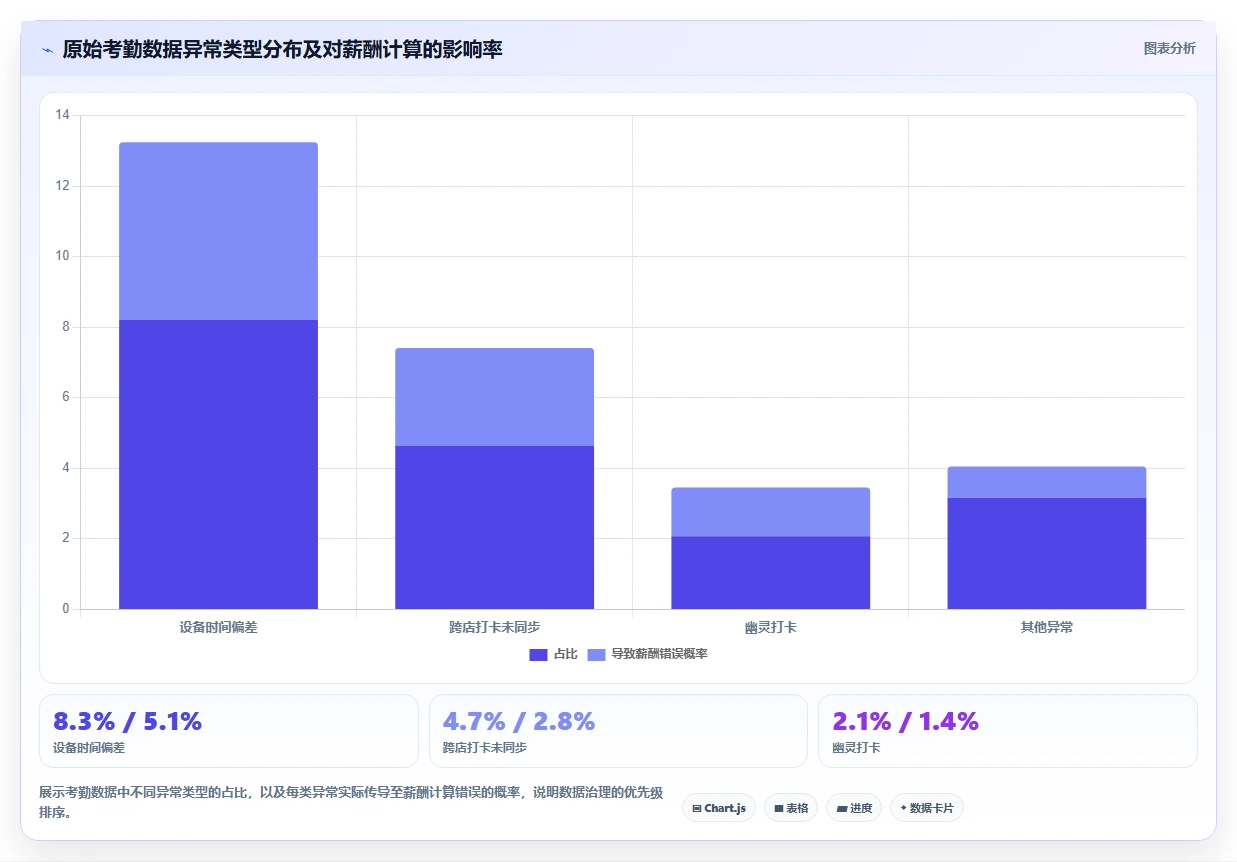
Task: Click the progress icon in the 进度 chip
Action: tap(841, 808)
